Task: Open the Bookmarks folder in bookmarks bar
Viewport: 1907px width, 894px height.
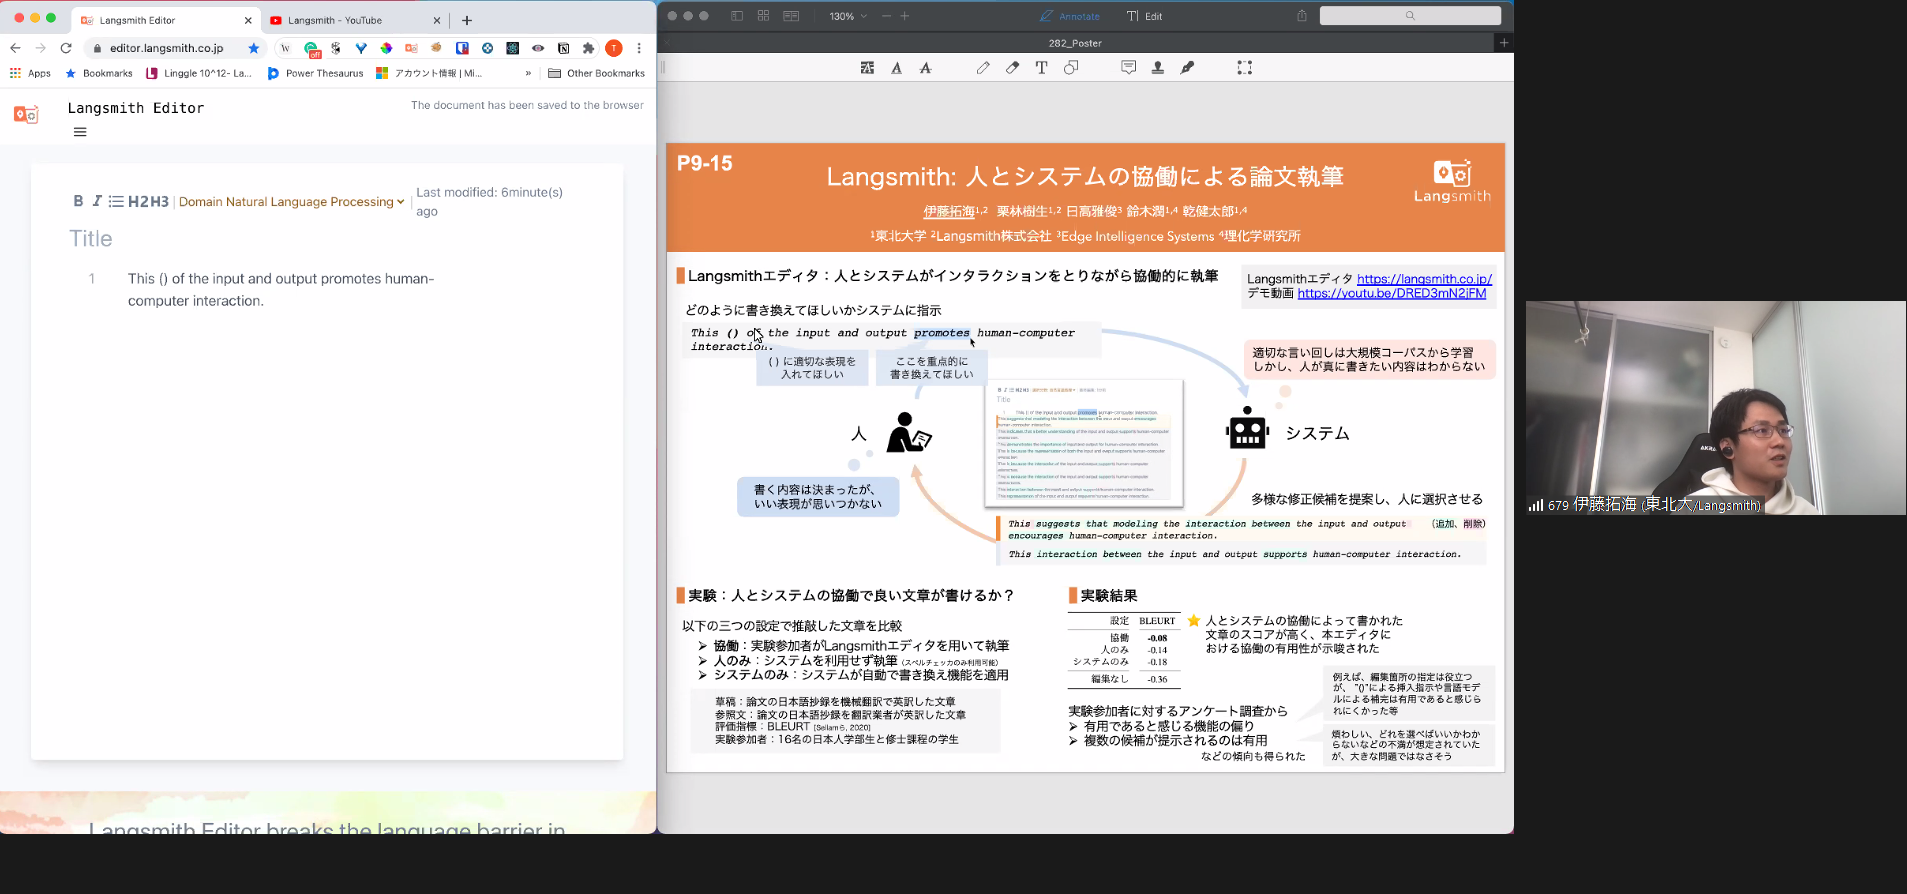Action: click(99, 73)
